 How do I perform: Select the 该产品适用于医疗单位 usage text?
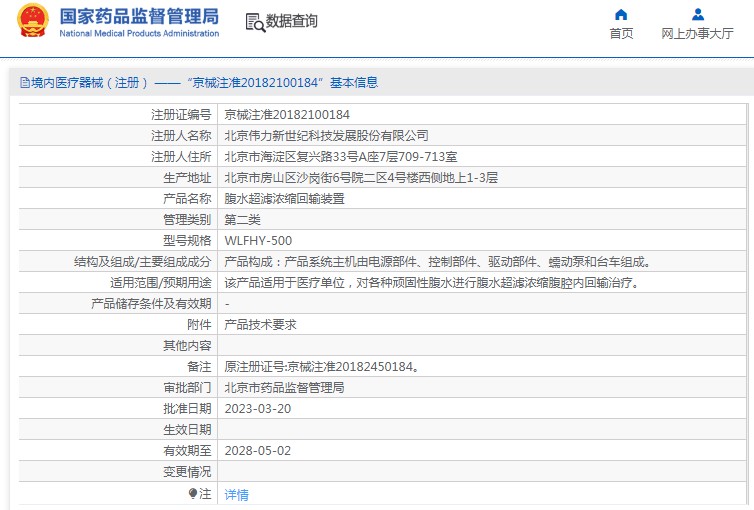click(x=432, y=283)
